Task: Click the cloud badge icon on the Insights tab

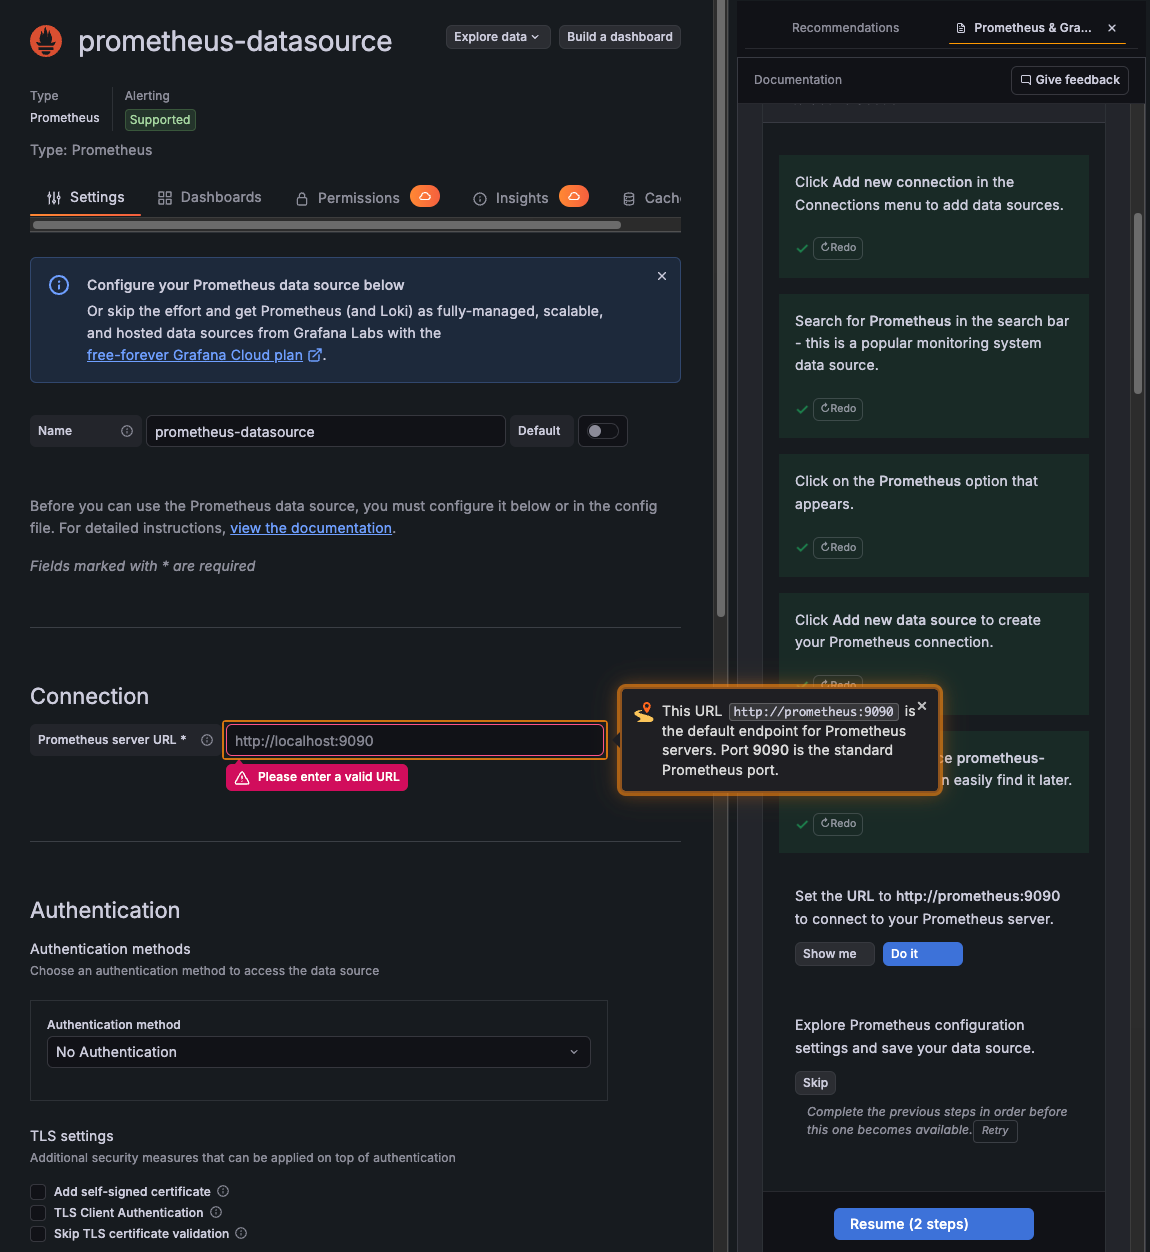Action: click(573, 196)
